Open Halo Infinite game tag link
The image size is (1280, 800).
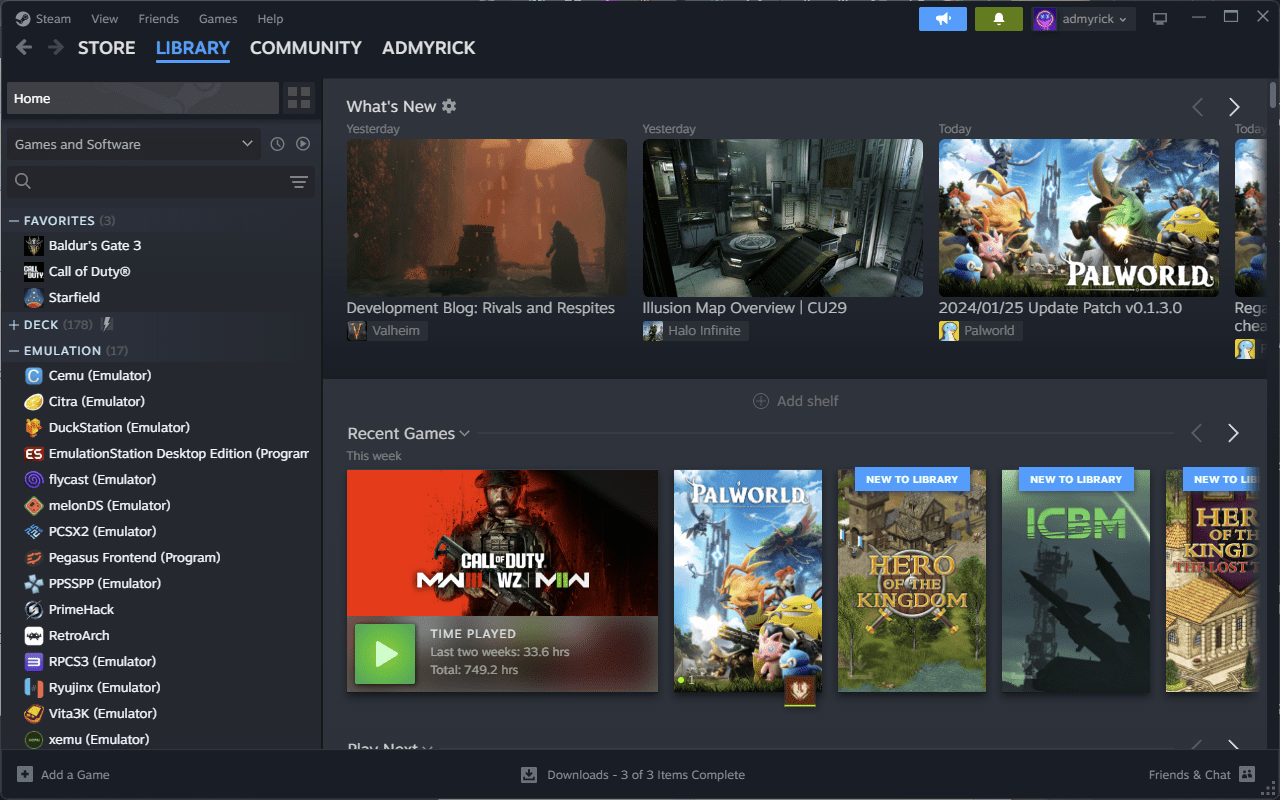pos(695,331)
